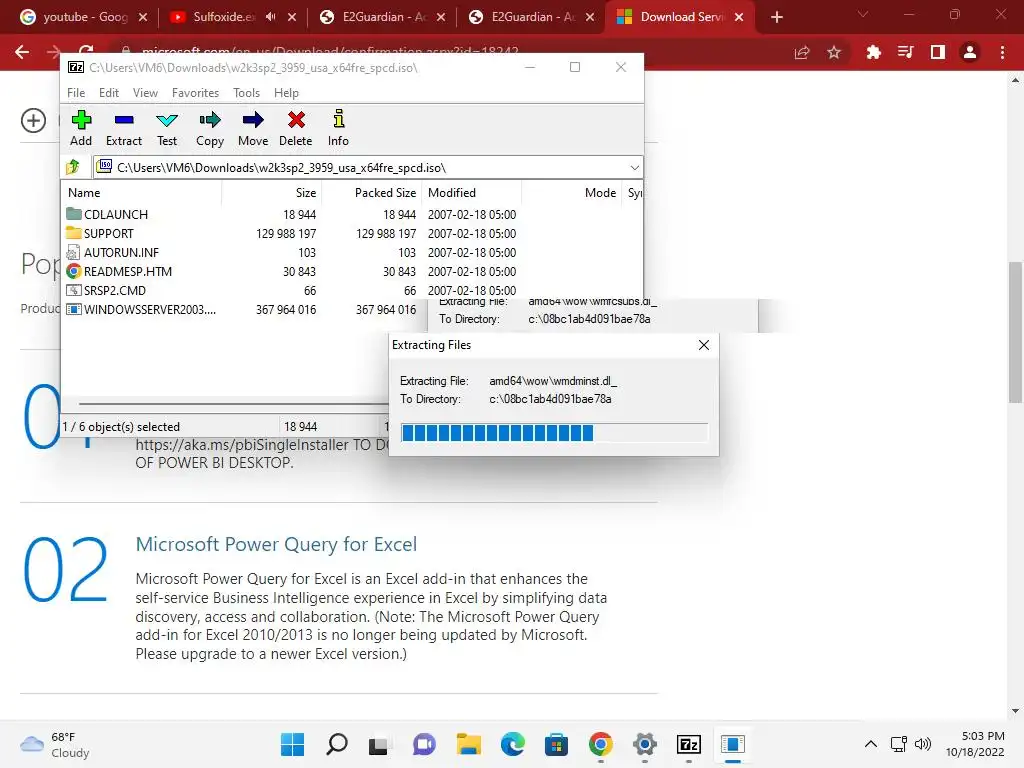Click the up-folder icon beside path field

click(x=73, y=167)
